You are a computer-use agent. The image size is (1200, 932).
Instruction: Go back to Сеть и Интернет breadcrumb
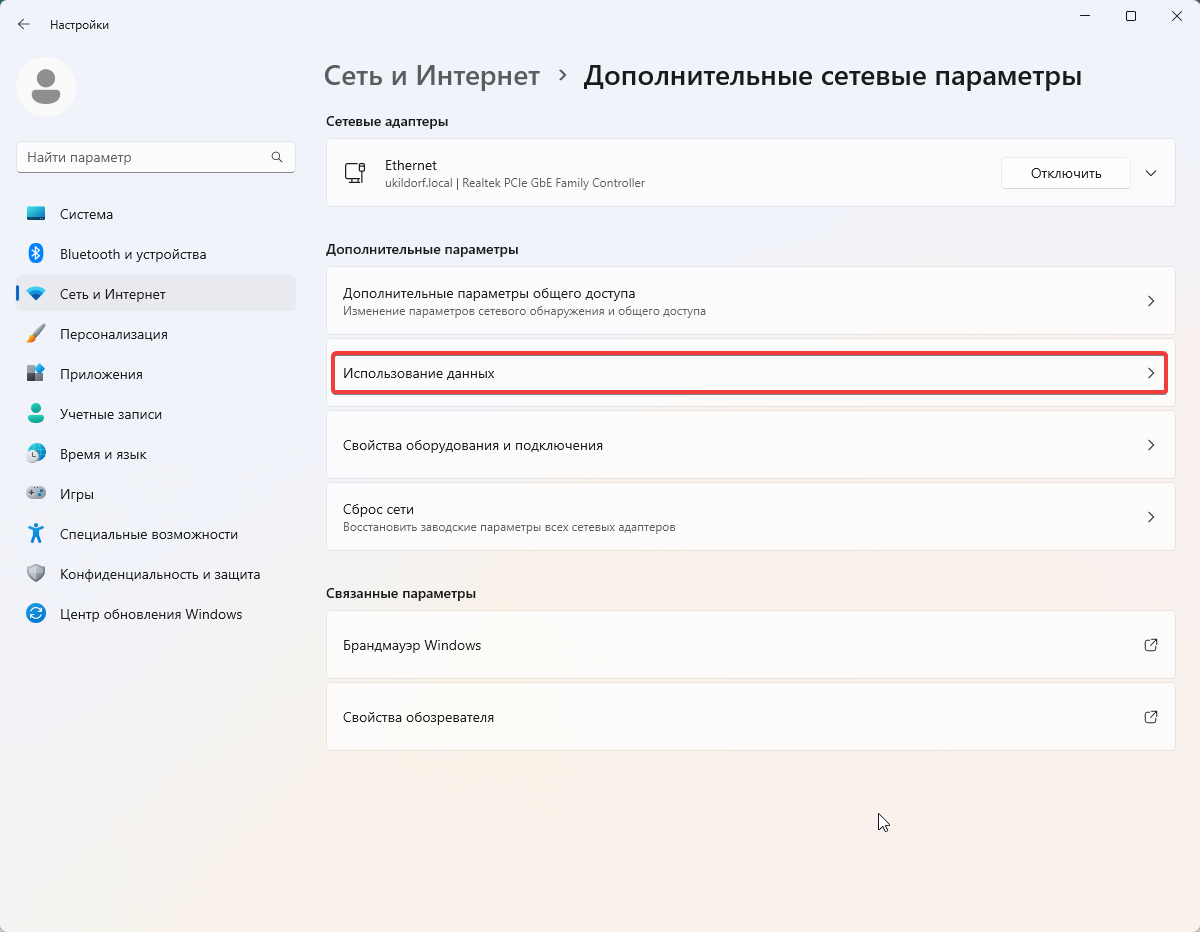pyautogui.click(x=432, y=76)
